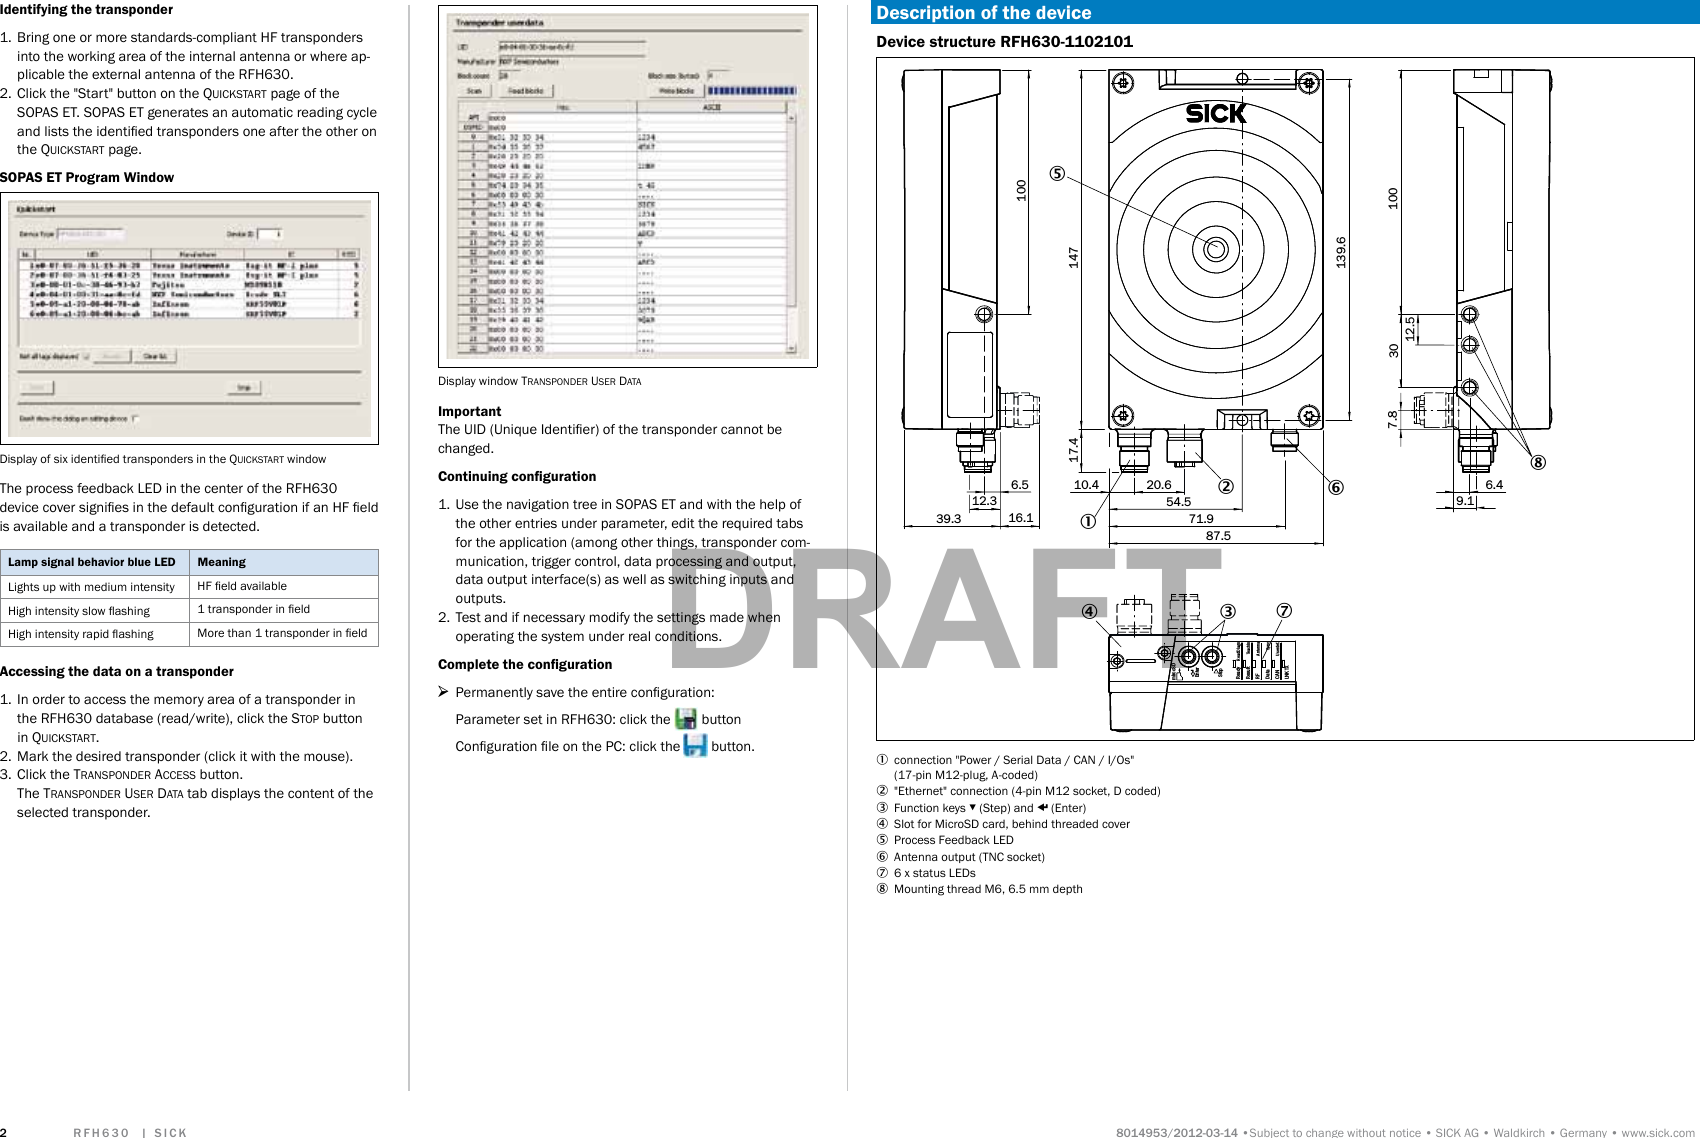Click the SICK logo on the device drawing

1216,114
